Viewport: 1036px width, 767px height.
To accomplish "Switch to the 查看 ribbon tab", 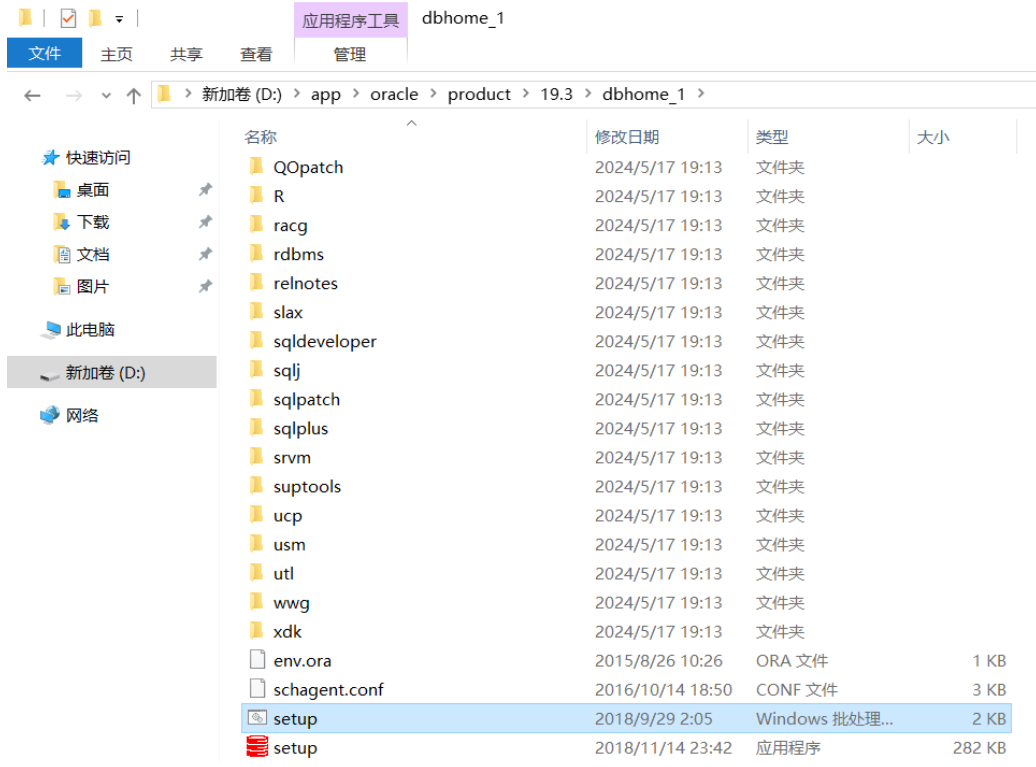I will point(256,54).
